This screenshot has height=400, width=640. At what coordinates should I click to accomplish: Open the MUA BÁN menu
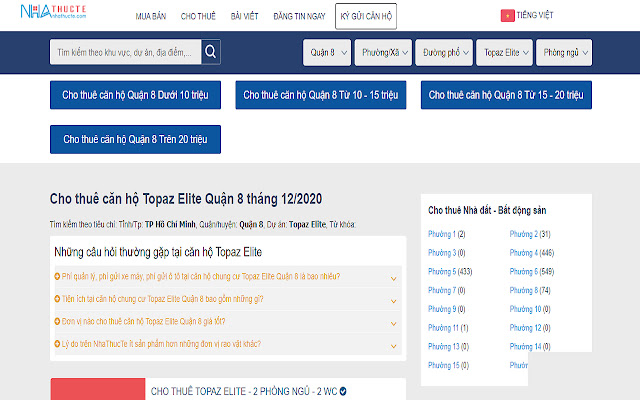coord(151,16)
